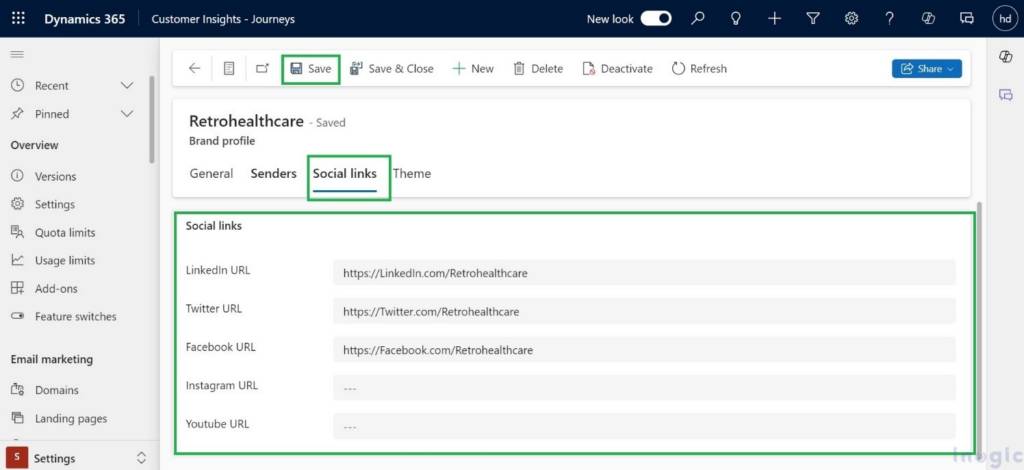Expand the Recent section chevron
Image resolution: width=1024 pixels, height=470 pixels.
pos(127,86)
